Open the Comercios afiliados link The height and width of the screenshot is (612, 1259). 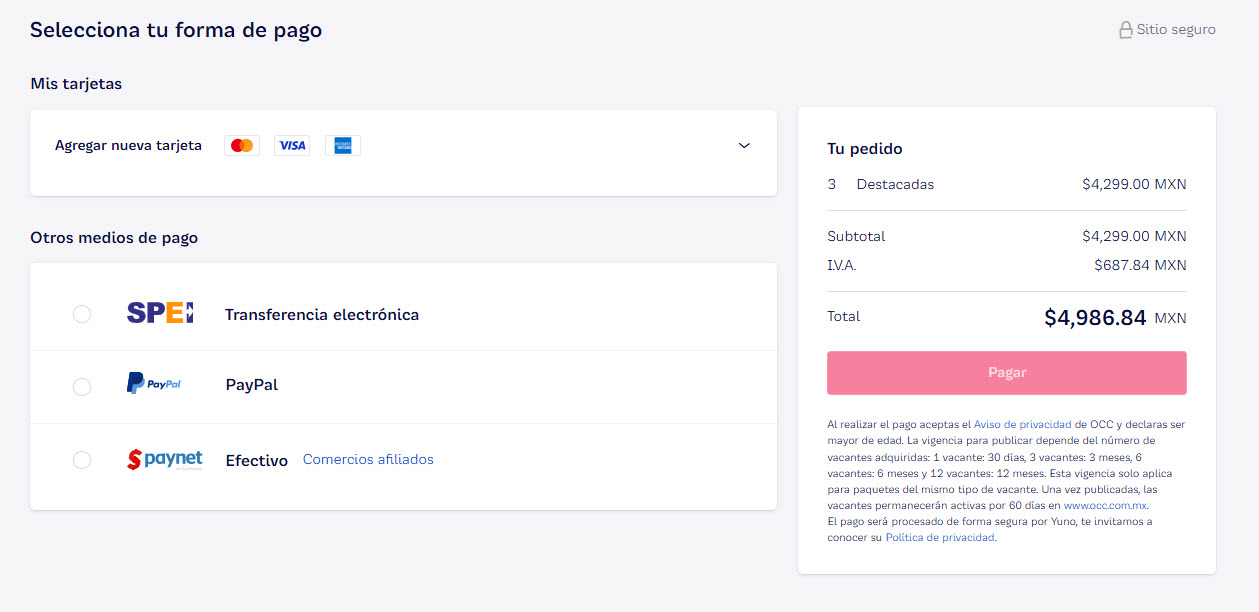pos(368,460)
